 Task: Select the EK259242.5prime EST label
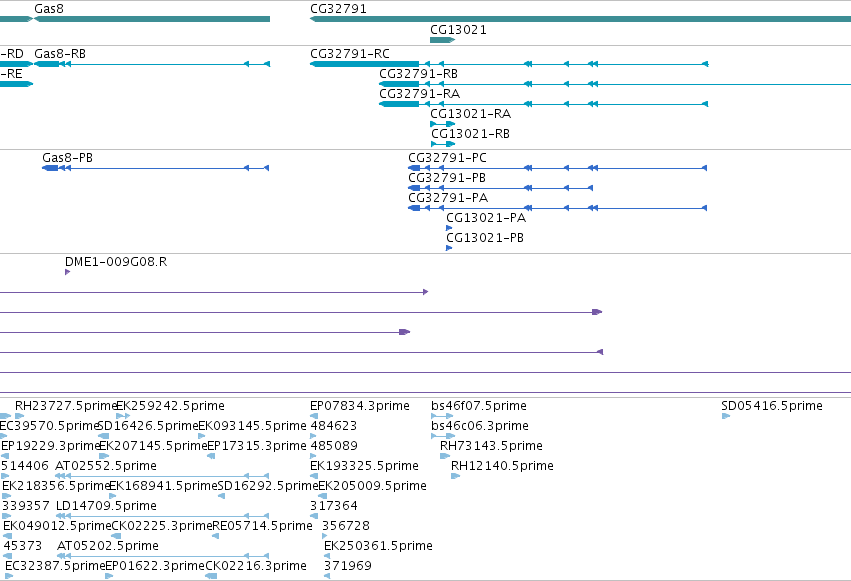170,406
